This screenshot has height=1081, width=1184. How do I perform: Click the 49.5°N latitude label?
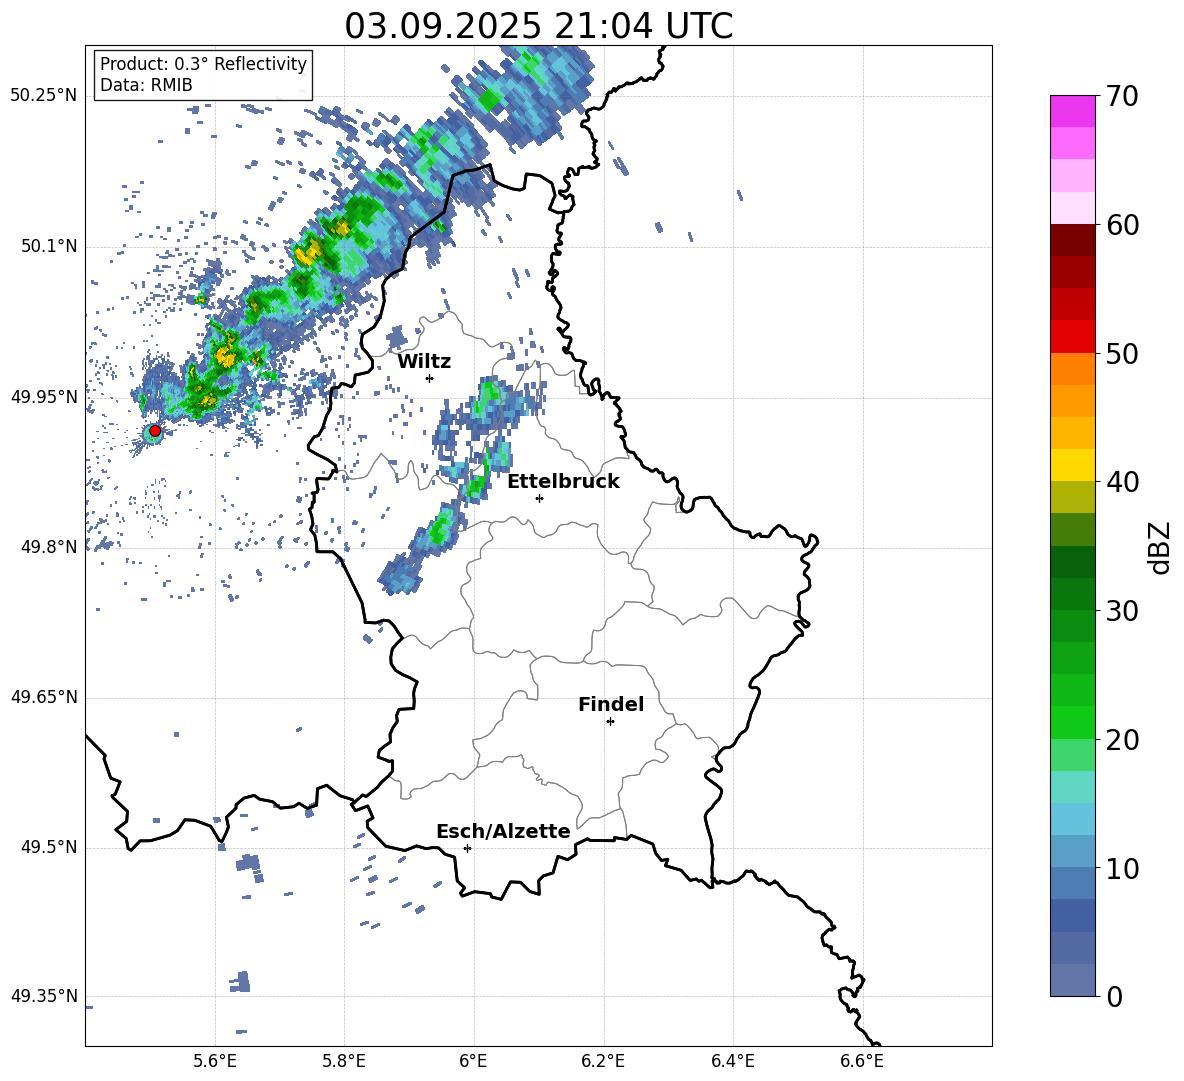pos(49,847)
